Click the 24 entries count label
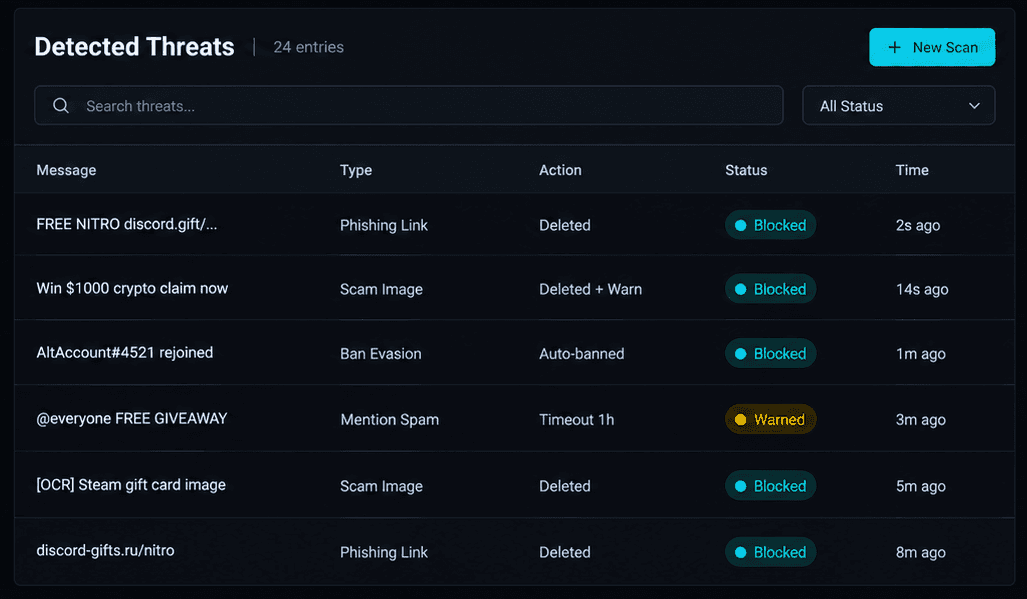1027x599 pixels. click(308, 47)
